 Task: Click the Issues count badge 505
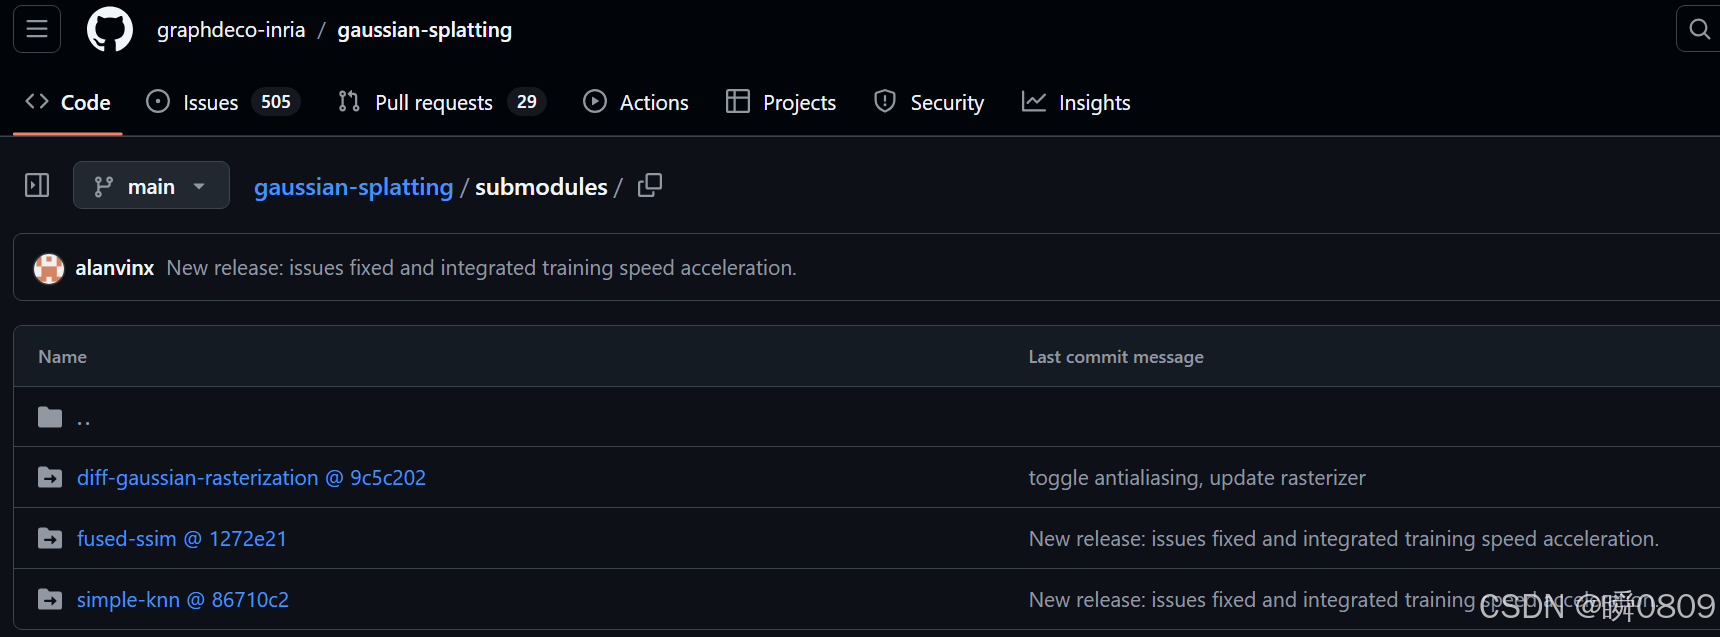click(x=276, y=102)
